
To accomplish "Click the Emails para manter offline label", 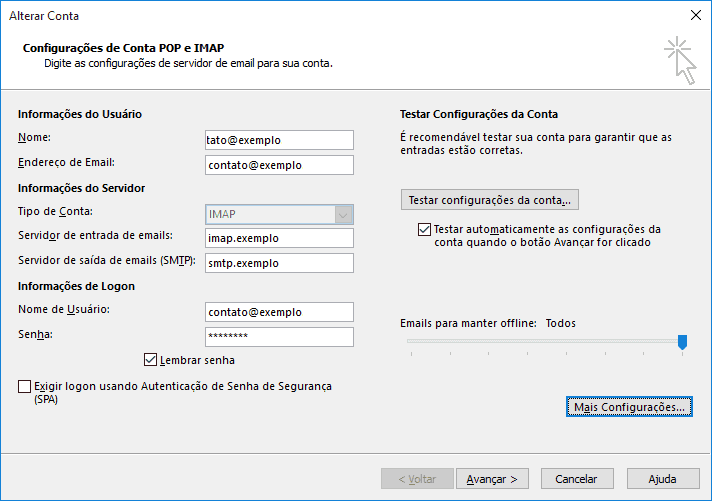I will pos(468,323).
